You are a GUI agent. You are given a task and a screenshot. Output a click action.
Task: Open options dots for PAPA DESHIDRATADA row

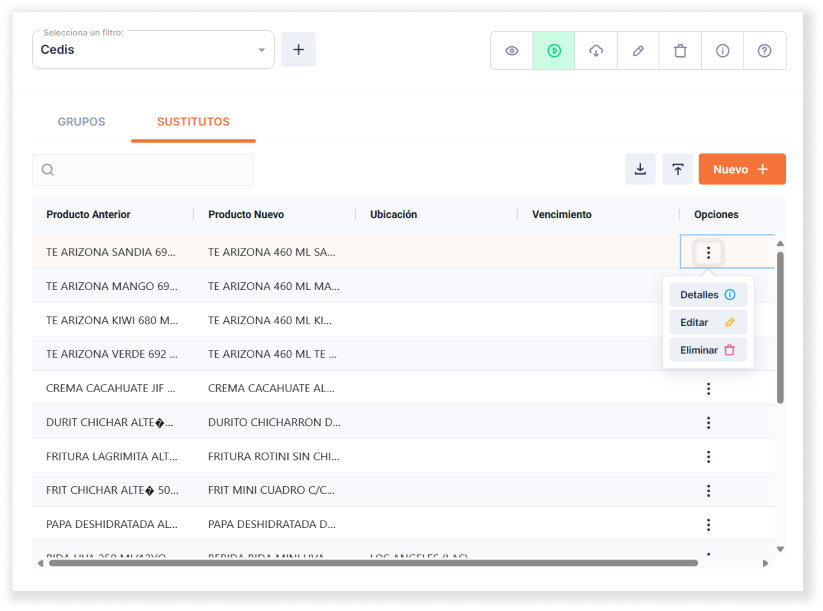[708, 524]
